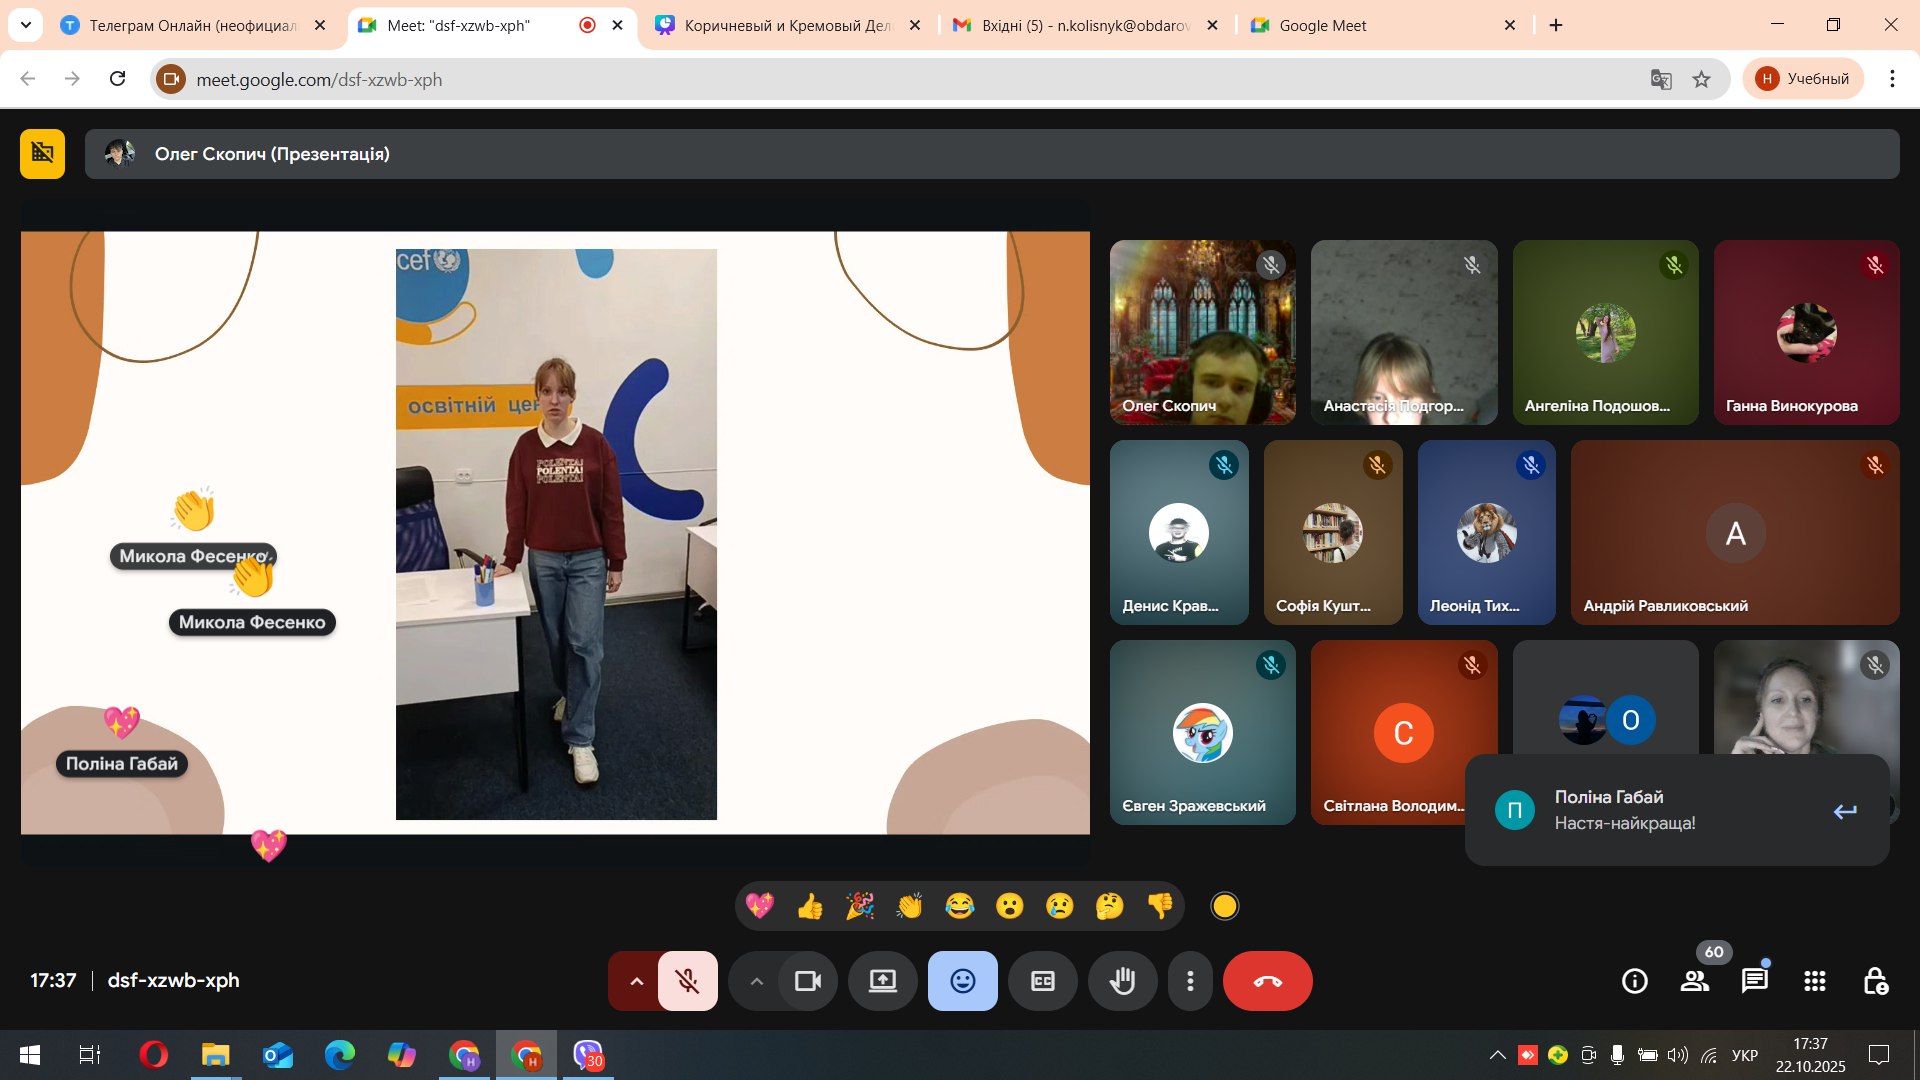Open the chat panel
The width and height of the screenshot is (1920, 1080).
1754,981
